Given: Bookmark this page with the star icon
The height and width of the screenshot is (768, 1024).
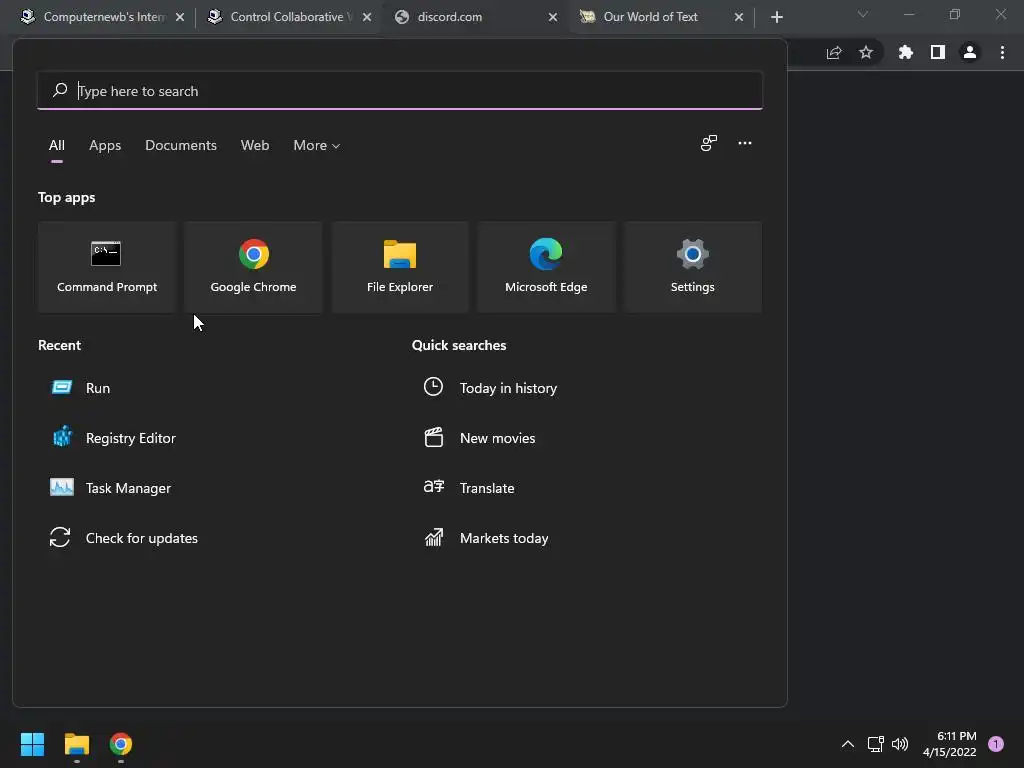Looking at the screenshot, I should click(866, 52).
